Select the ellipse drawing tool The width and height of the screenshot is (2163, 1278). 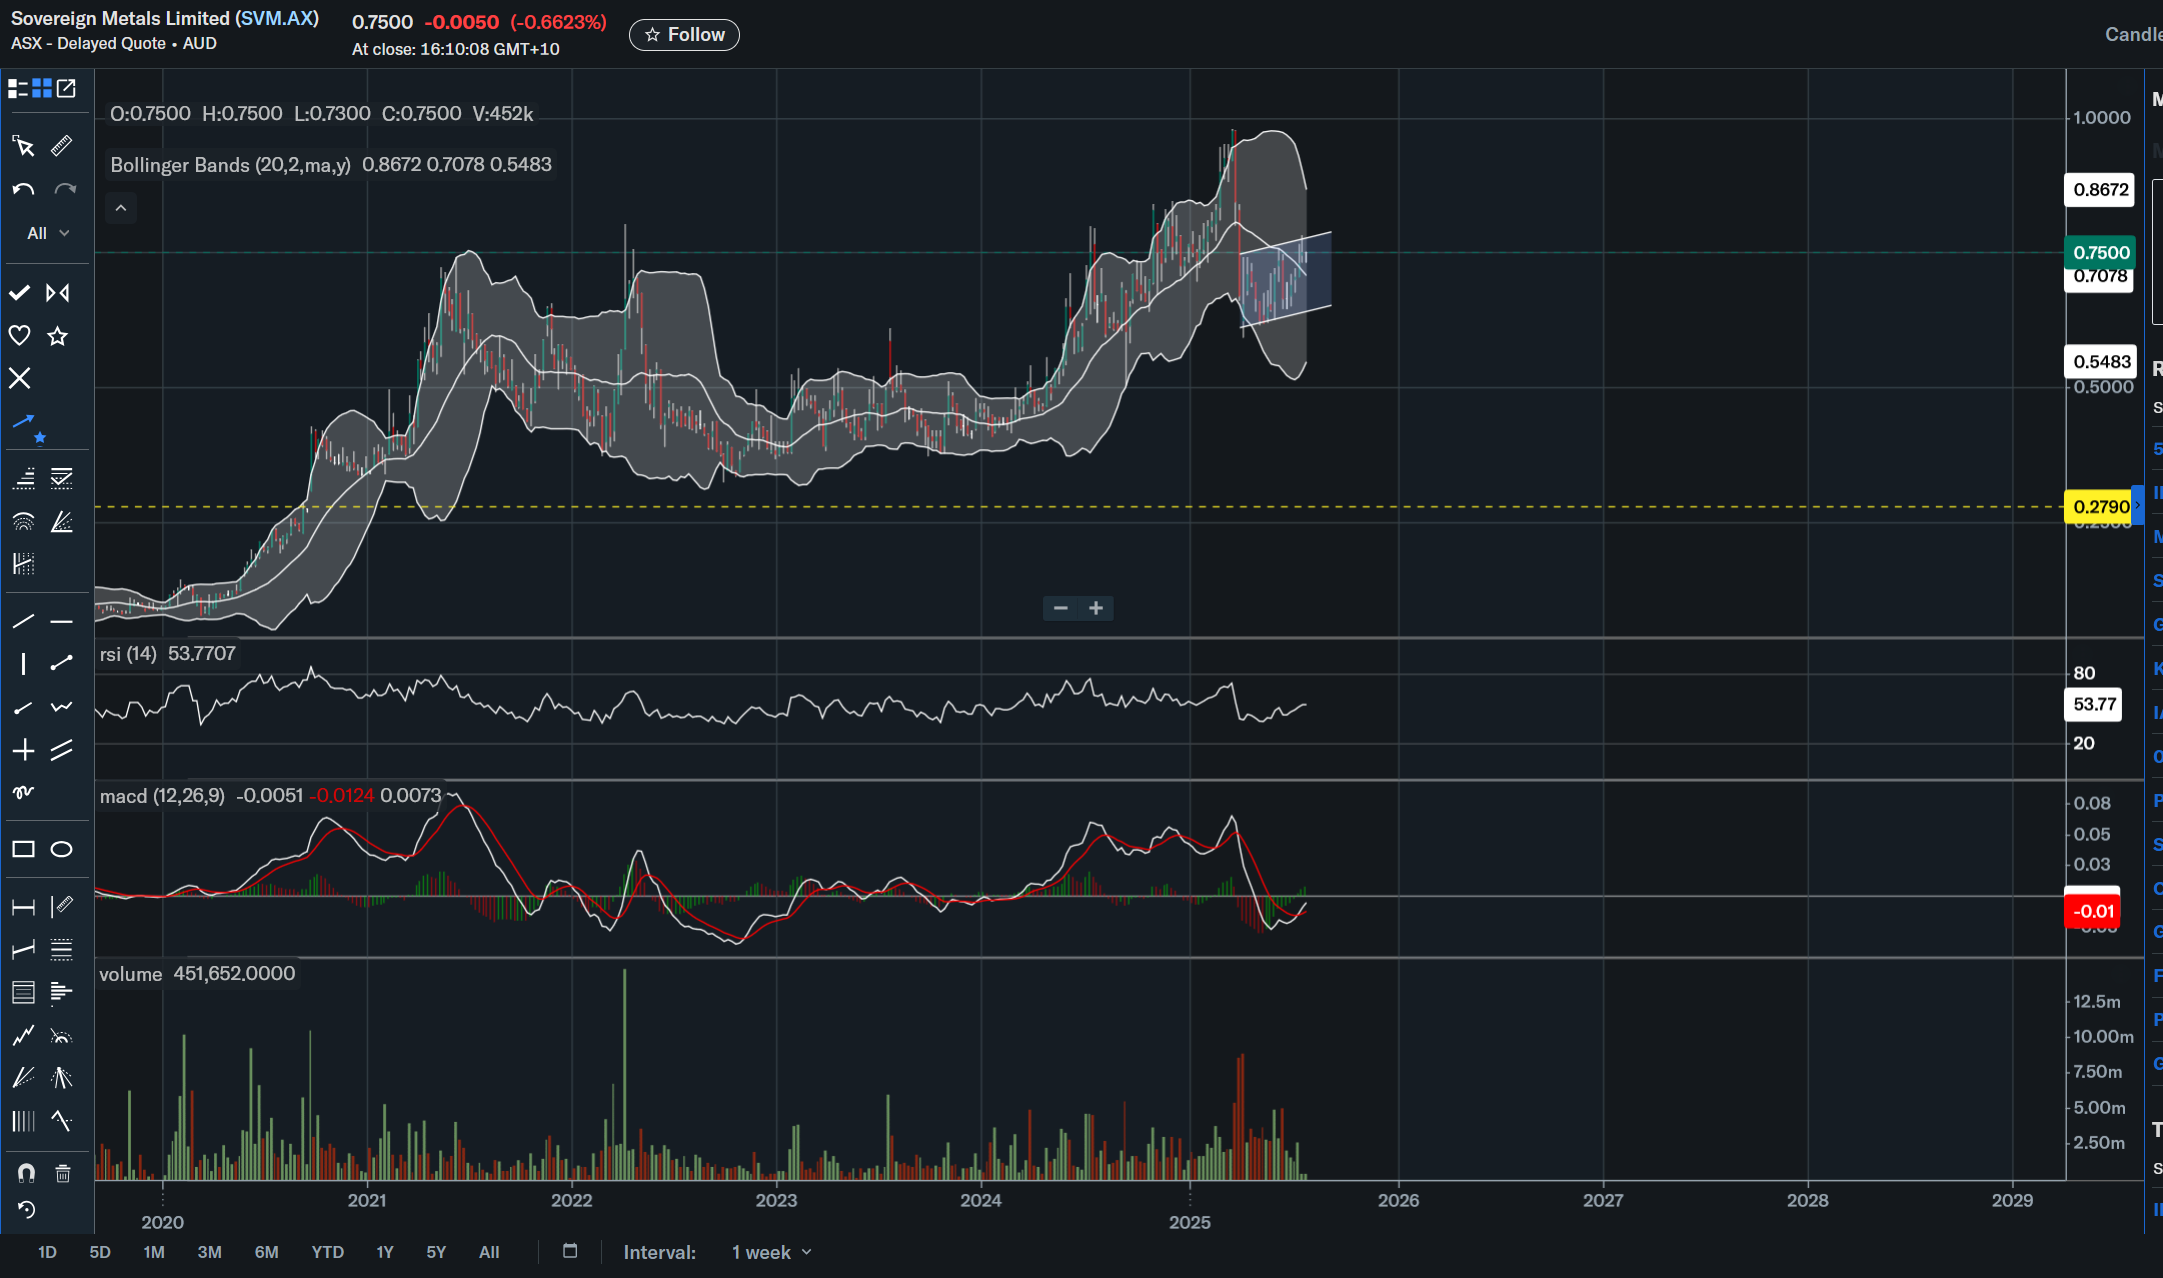click(61, 849)
